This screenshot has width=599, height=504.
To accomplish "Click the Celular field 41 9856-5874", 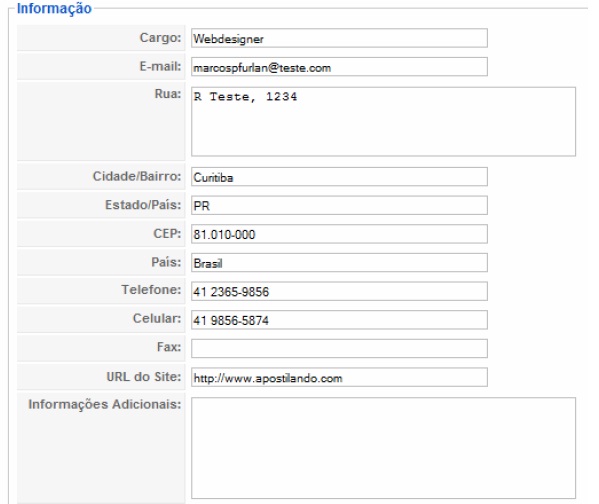I will pyautogui.click(x=339, y=320).
